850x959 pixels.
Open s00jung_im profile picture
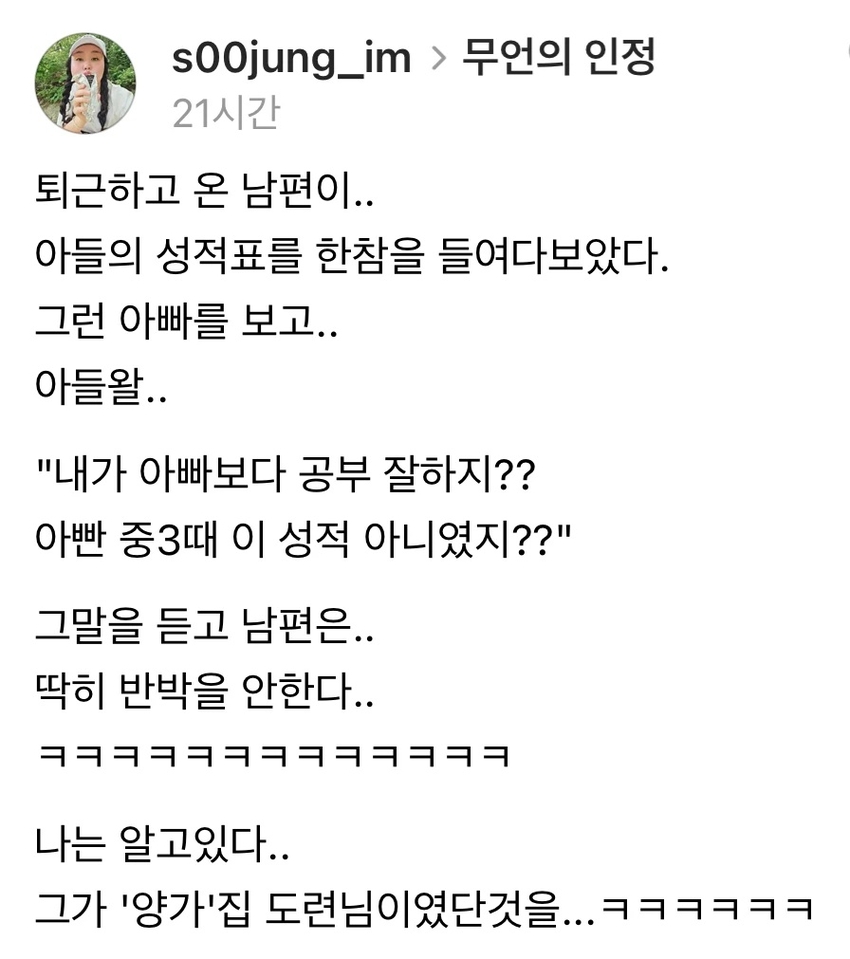[x=85, y=83]
